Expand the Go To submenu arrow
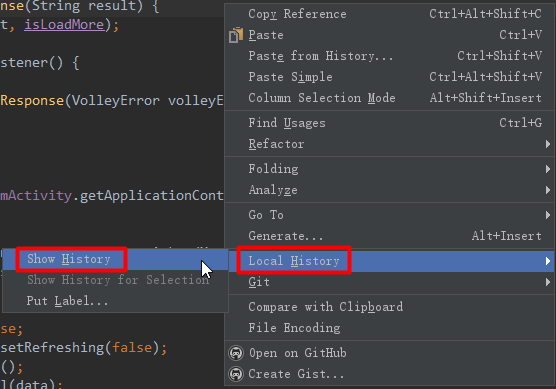The image size is (556, 389). (548, 215)
